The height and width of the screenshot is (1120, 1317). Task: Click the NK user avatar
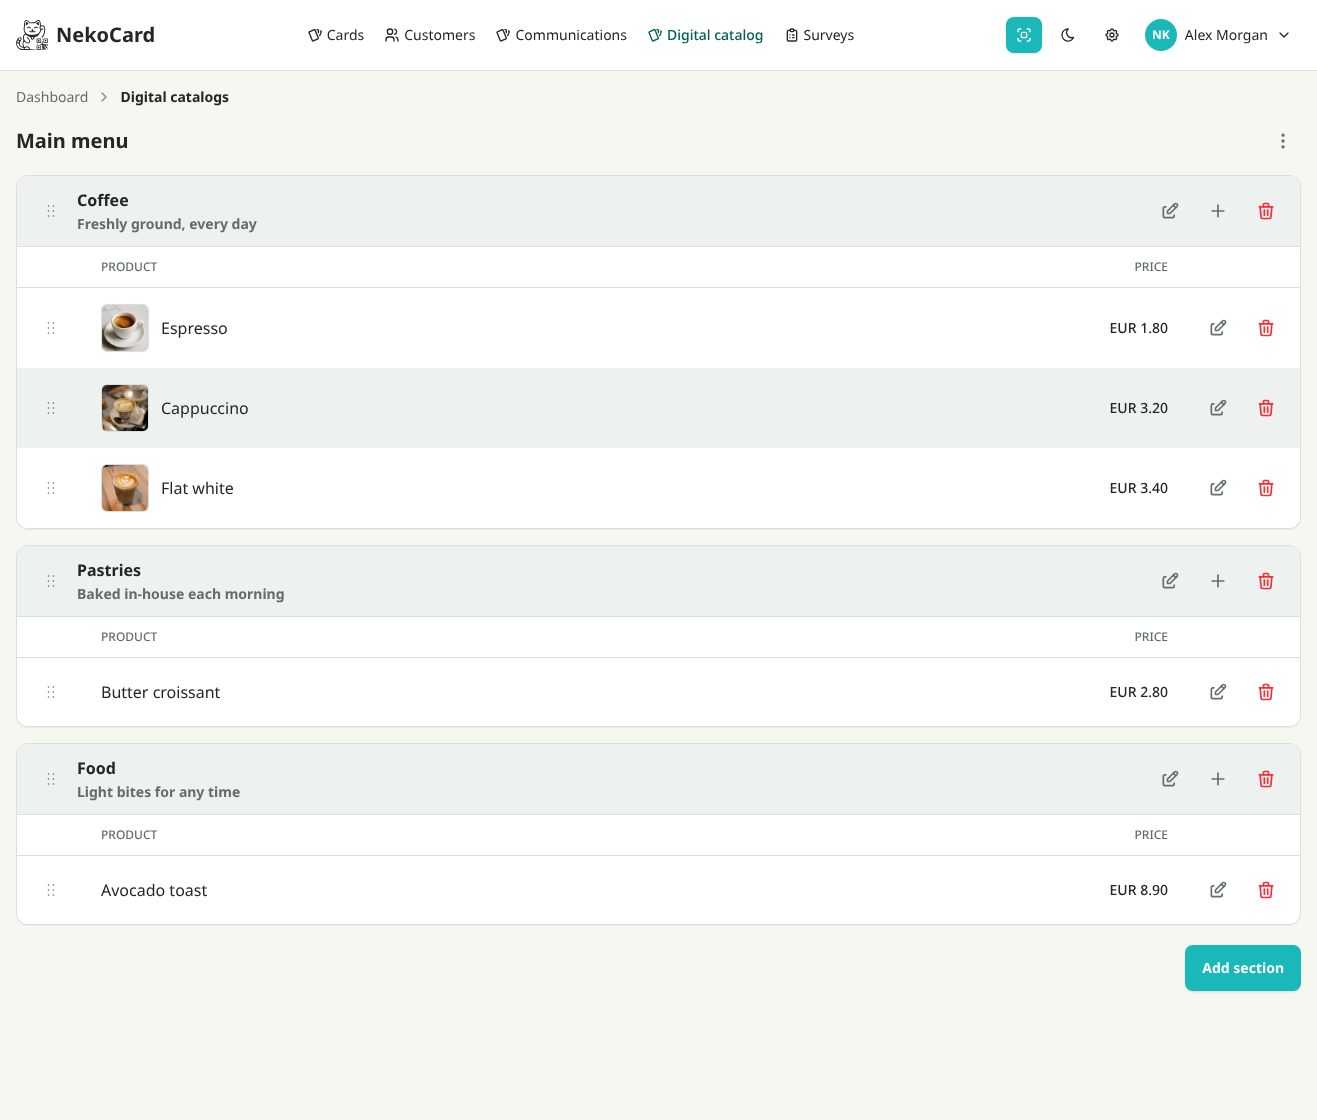(x=1161, y=35)
